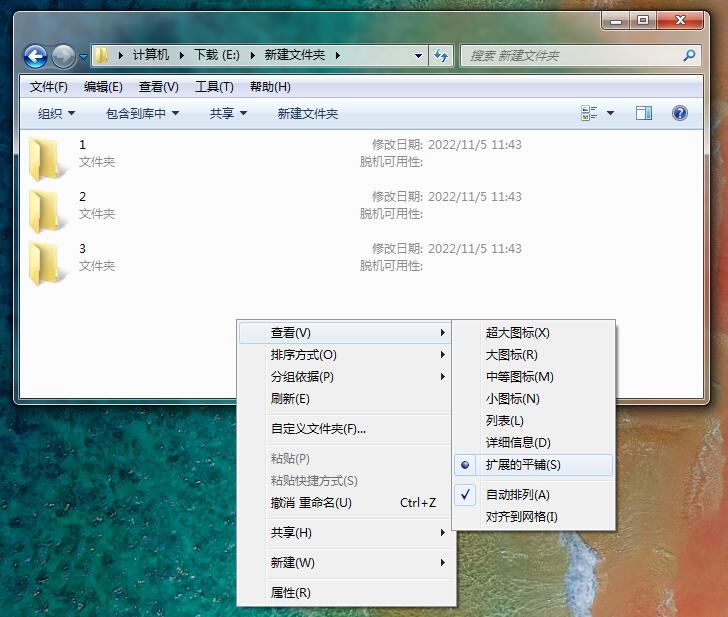Select the folder icon named 1
The image size is (728, 617).
coord(45,160)
